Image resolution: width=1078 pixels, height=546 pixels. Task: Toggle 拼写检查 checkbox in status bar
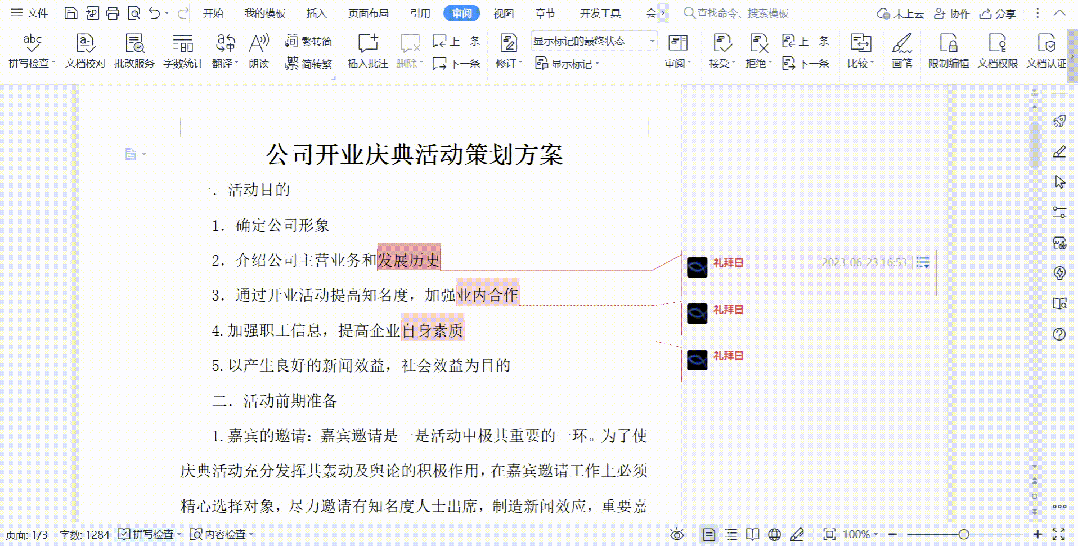pyautogui.click(x=124, y=534)
